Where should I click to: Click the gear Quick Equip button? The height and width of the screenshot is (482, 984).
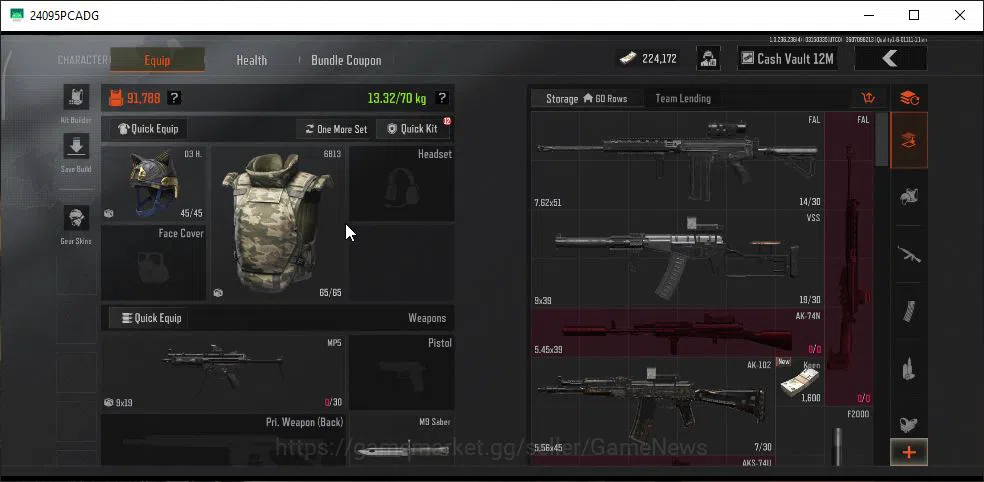148,129
